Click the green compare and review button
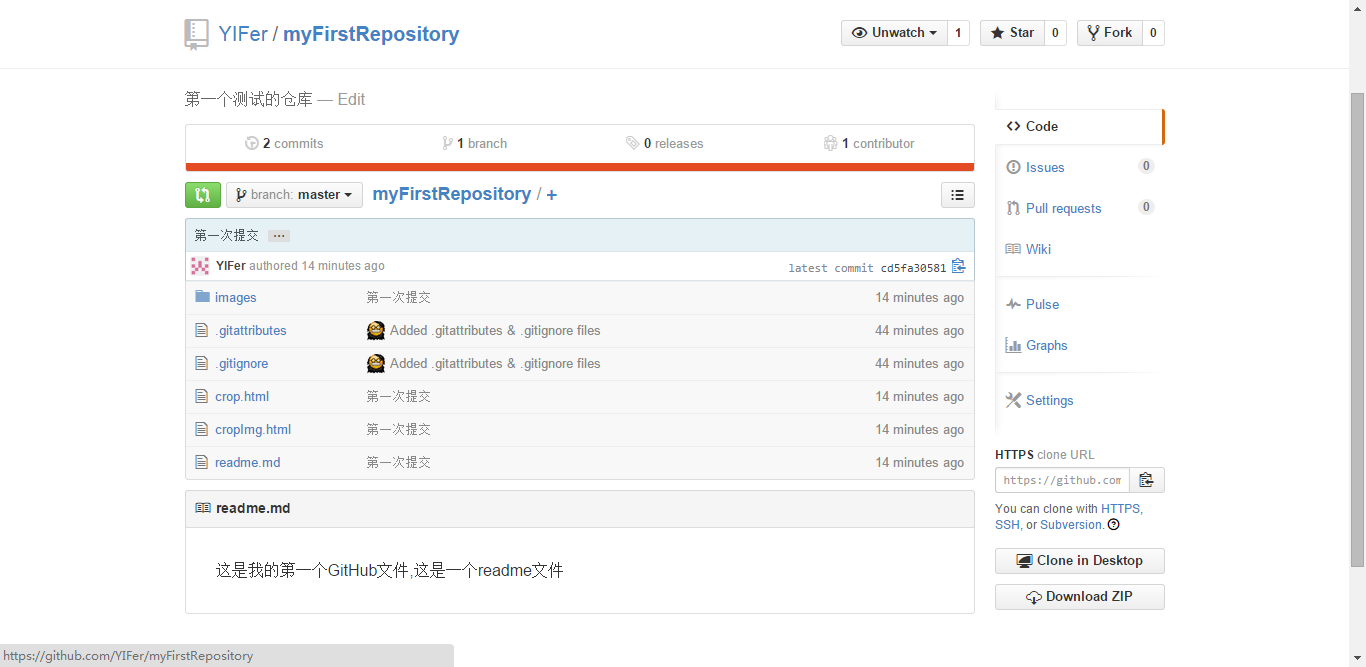This screenshot has width=1366, height=667. pyautogui.click(x=202, y=195)
